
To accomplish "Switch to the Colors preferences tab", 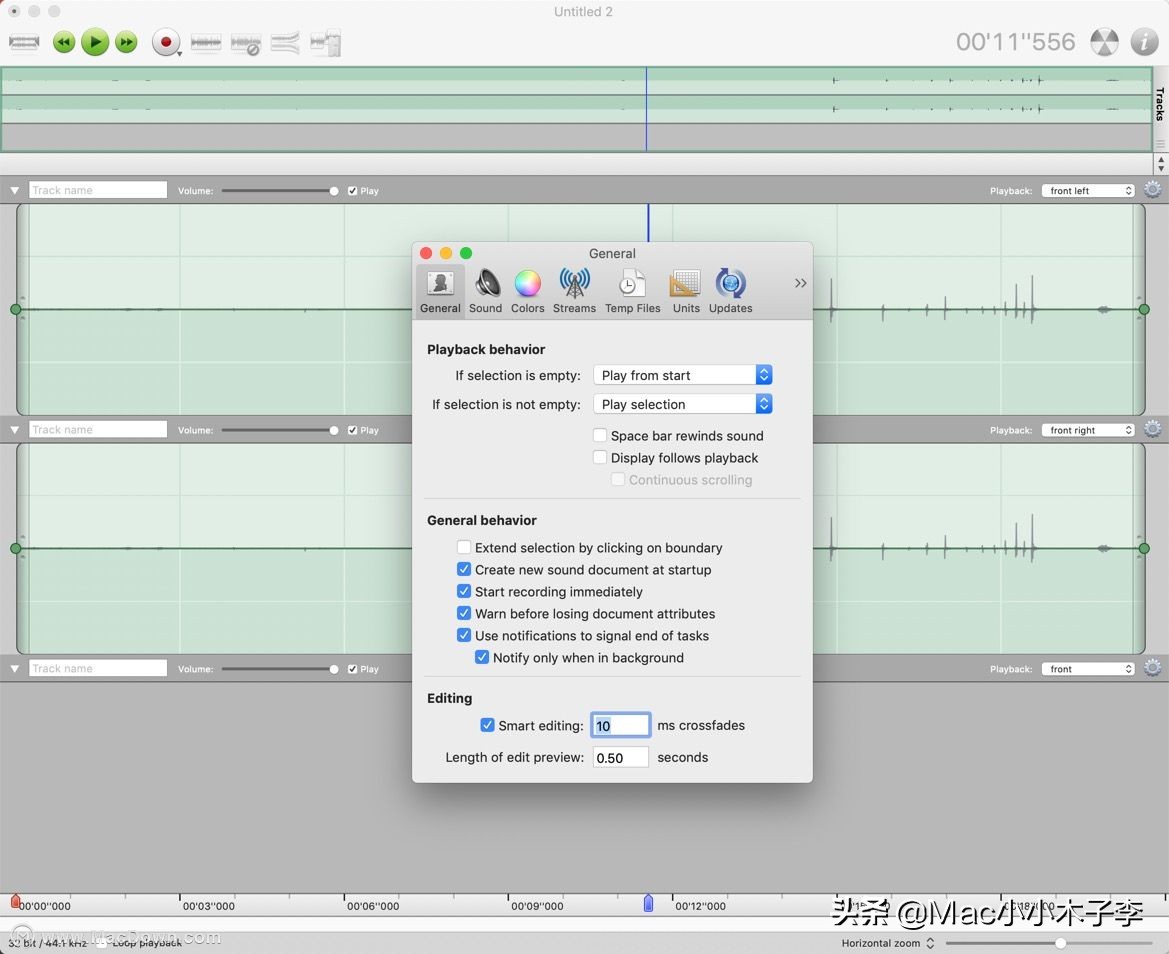I will pyautogui.click(x=528, y=291).
